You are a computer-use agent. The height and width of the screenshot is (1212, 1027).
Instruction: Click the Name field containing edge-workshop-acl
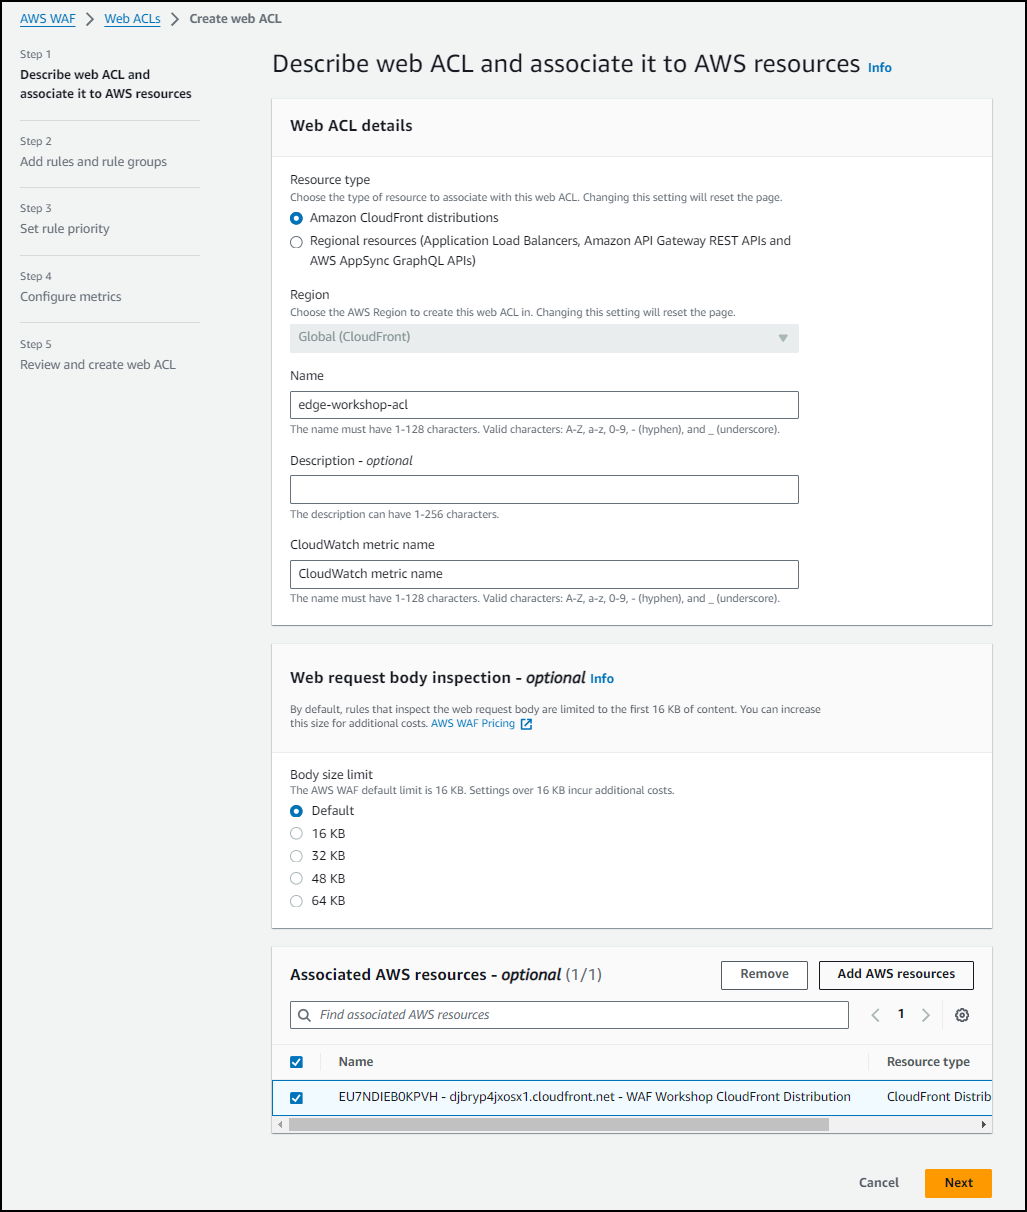[544, 405]
